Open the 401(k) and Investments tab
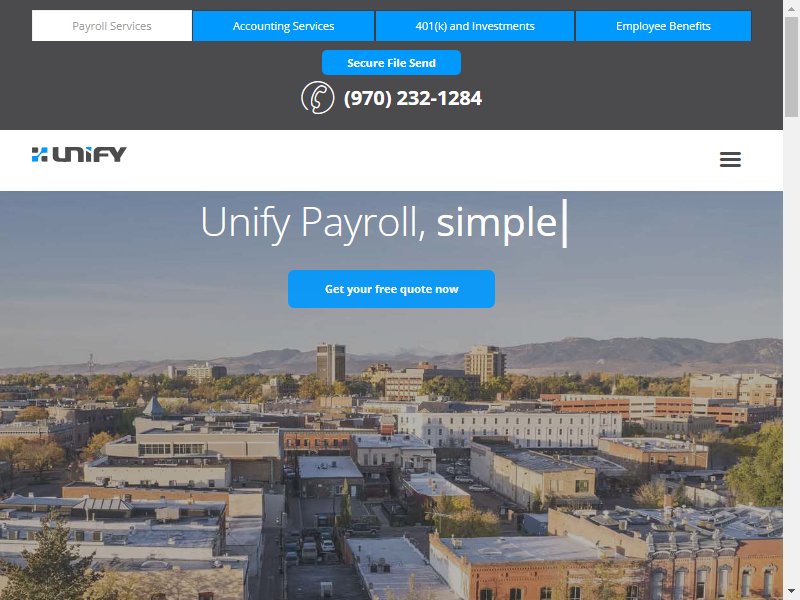The image size is (800, 600). point(474,26)
